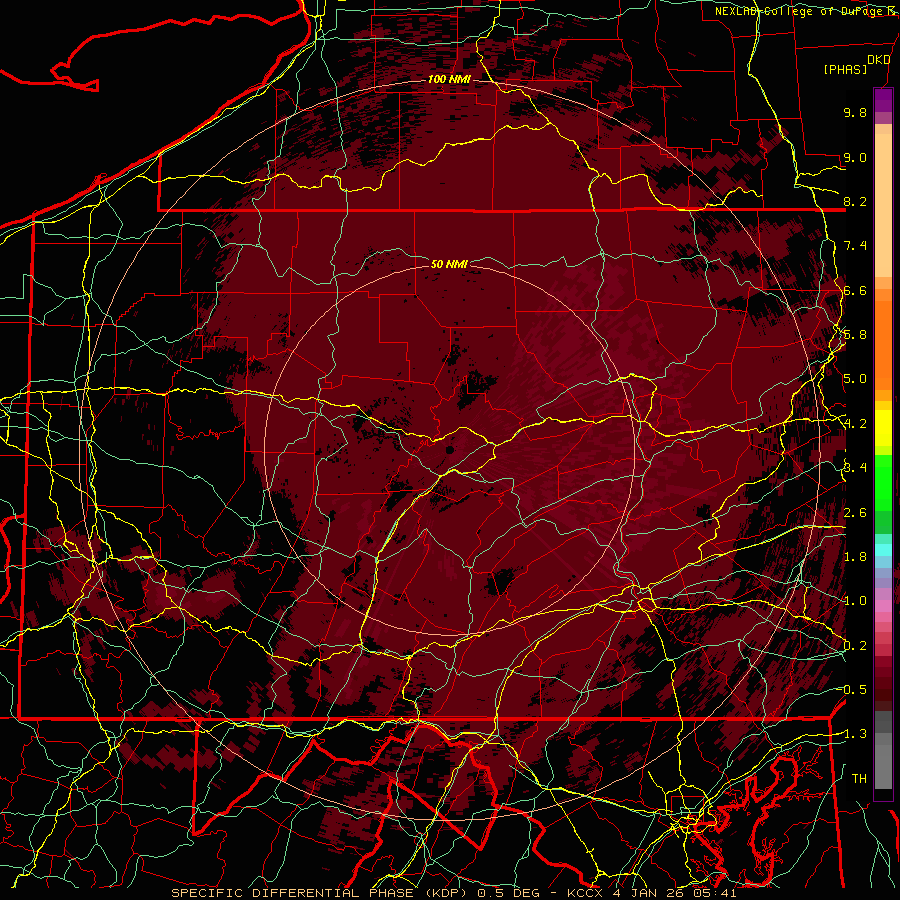The width and height of the screenshot is (900, 900).
Task: Click the 7.4 value on the color scale
Action: pyautogui.click(x=855, y=246)
